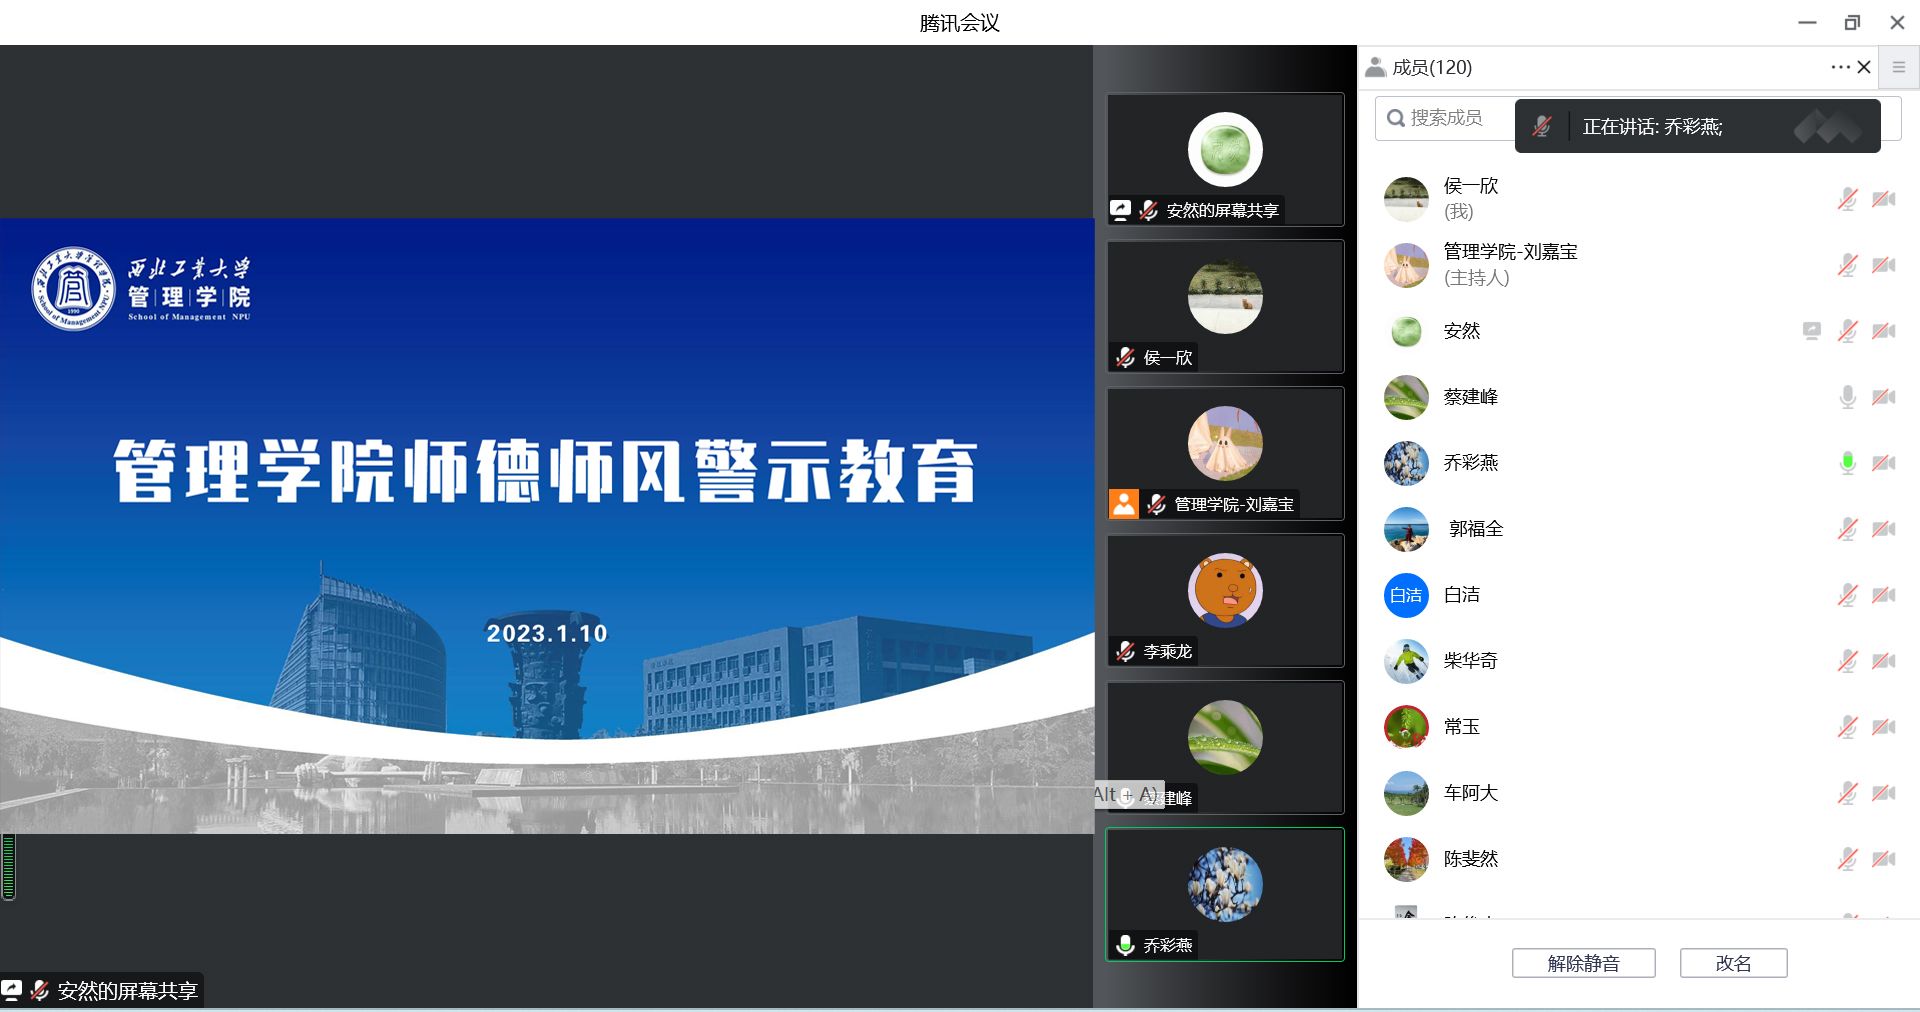
Task: Select 柴华奇 in the member list
Action: pos(1470,661)
